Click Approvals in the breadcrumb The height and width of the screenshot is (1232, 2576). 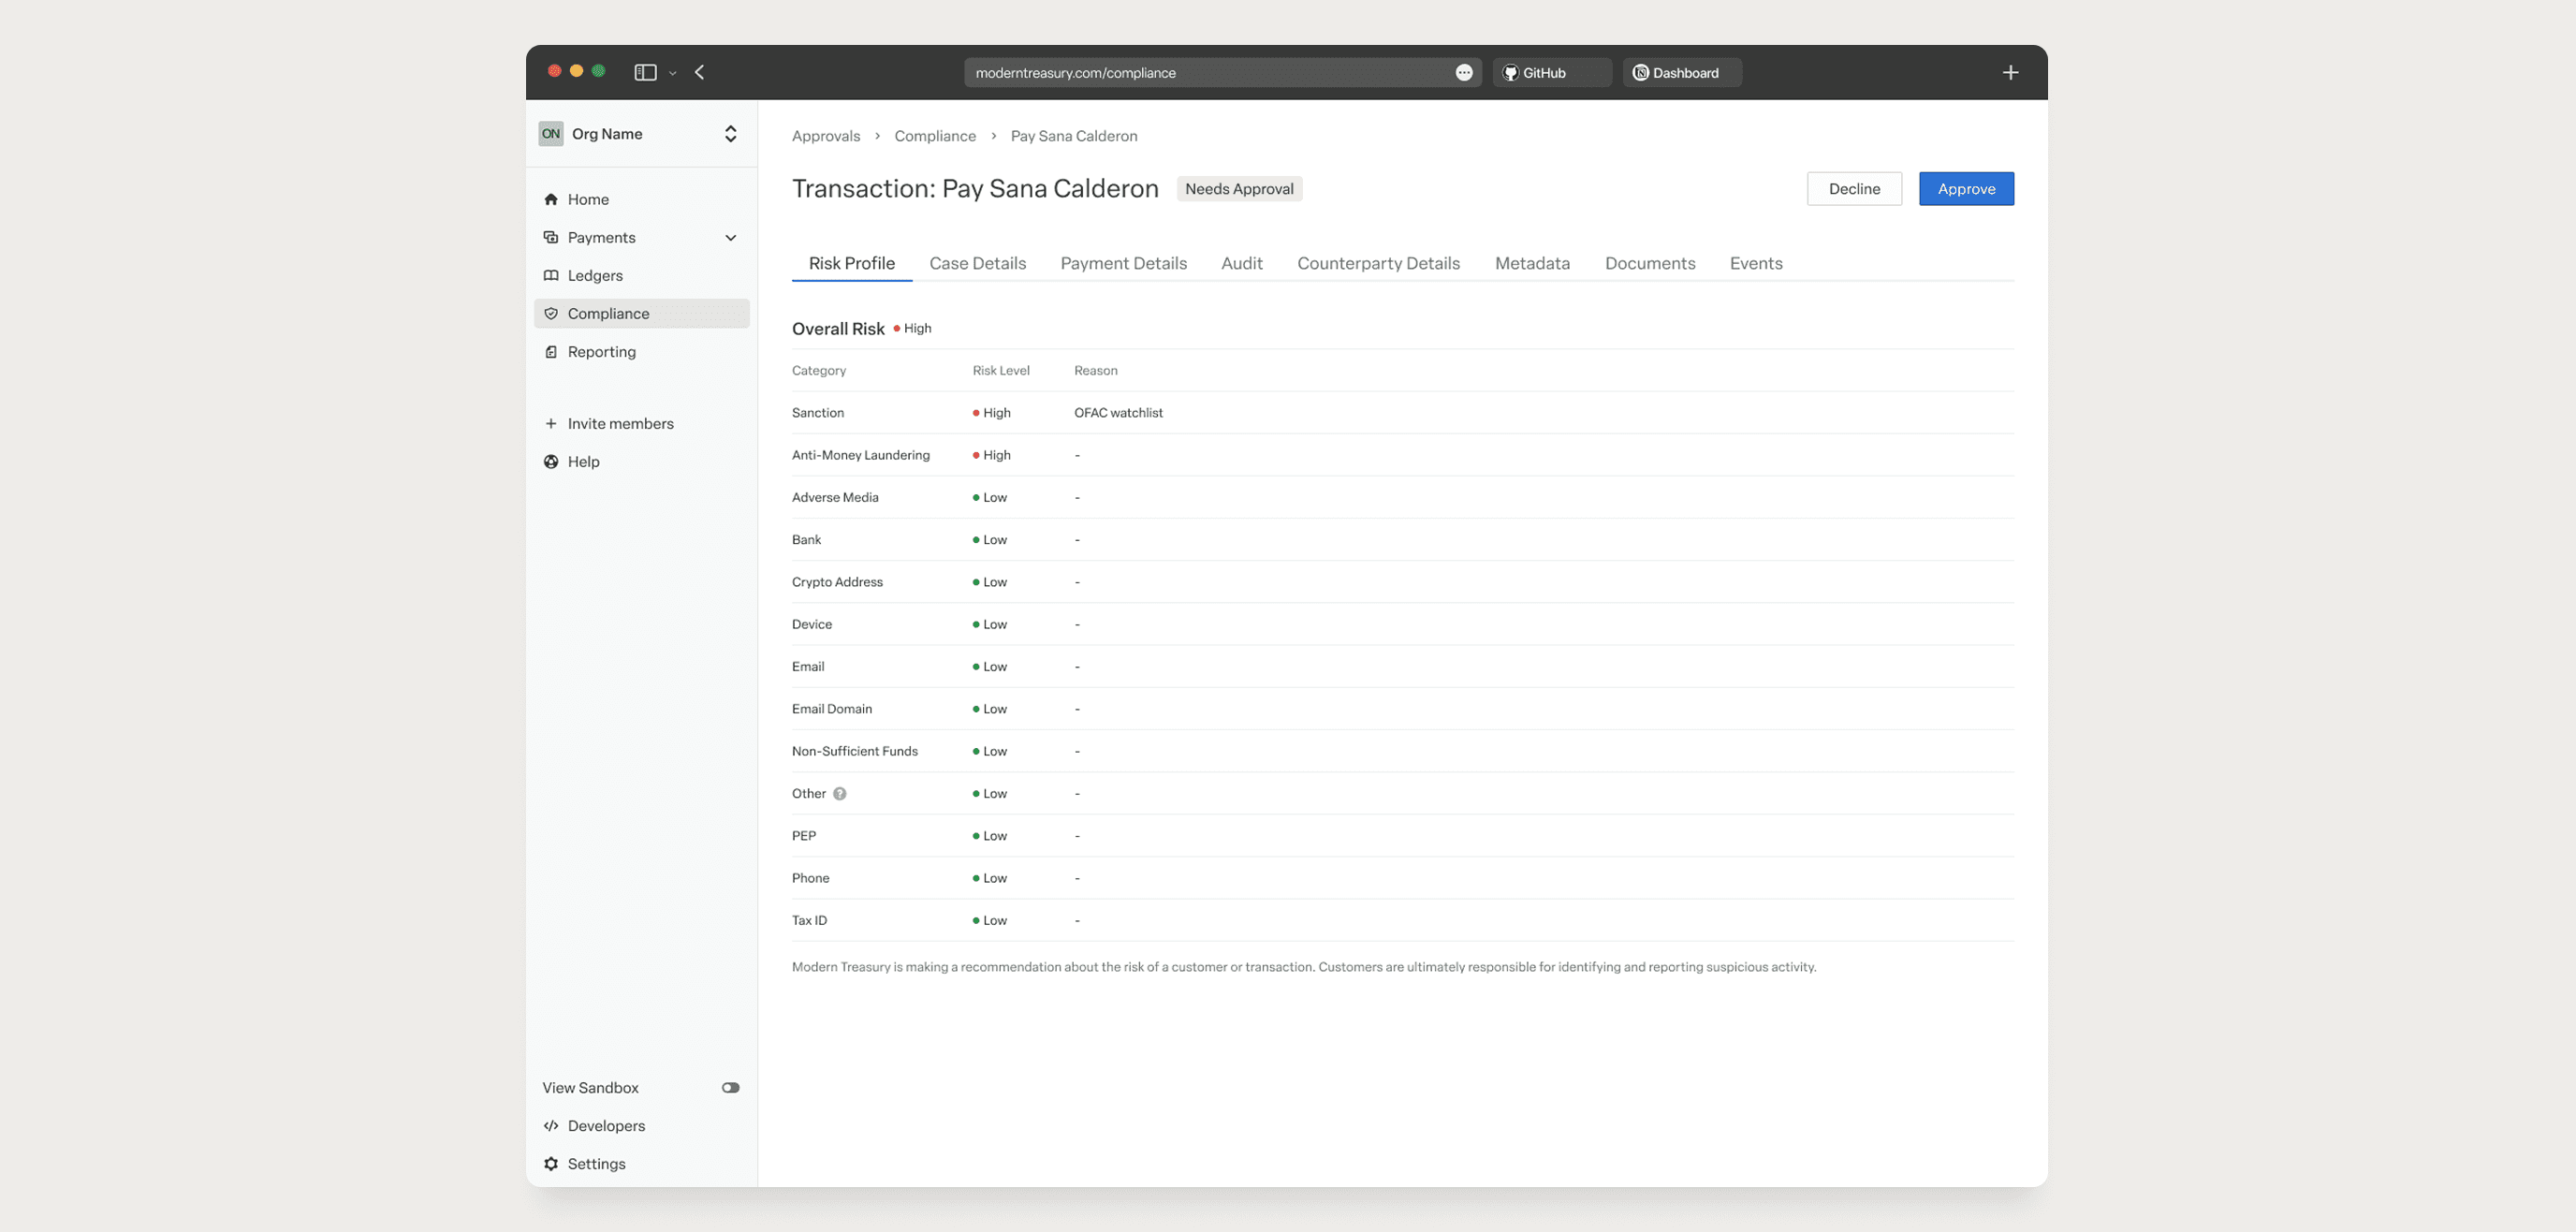click(x=825, y=136)
